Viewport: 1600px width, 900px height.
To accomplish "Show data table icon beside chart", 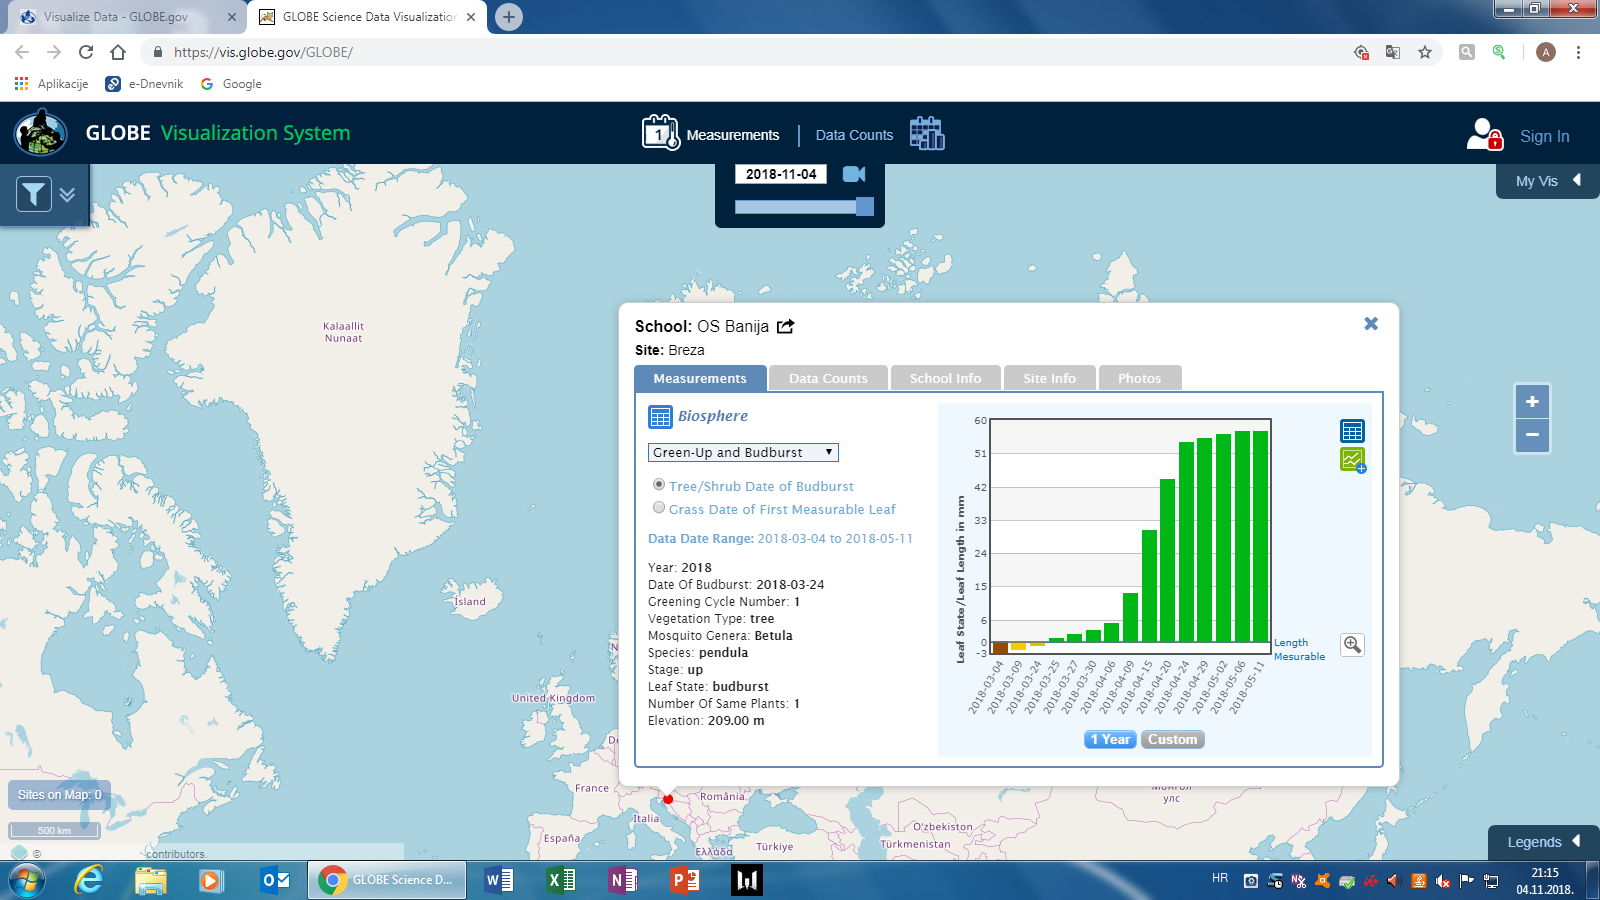I will tap(1352, 431).
